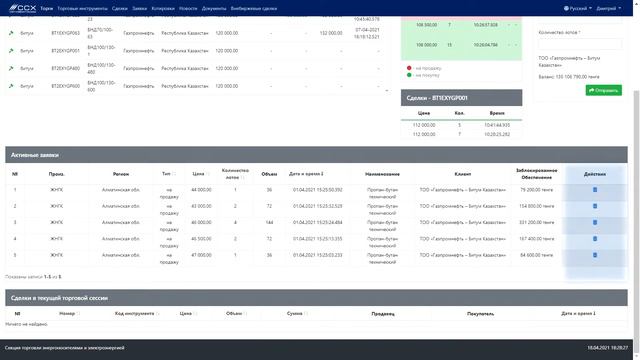Image resolution: width=640 pixels, height=360 pixels.
Task: Click the gavel icon for BT2EXYGP480
Action: coord(11,68)
